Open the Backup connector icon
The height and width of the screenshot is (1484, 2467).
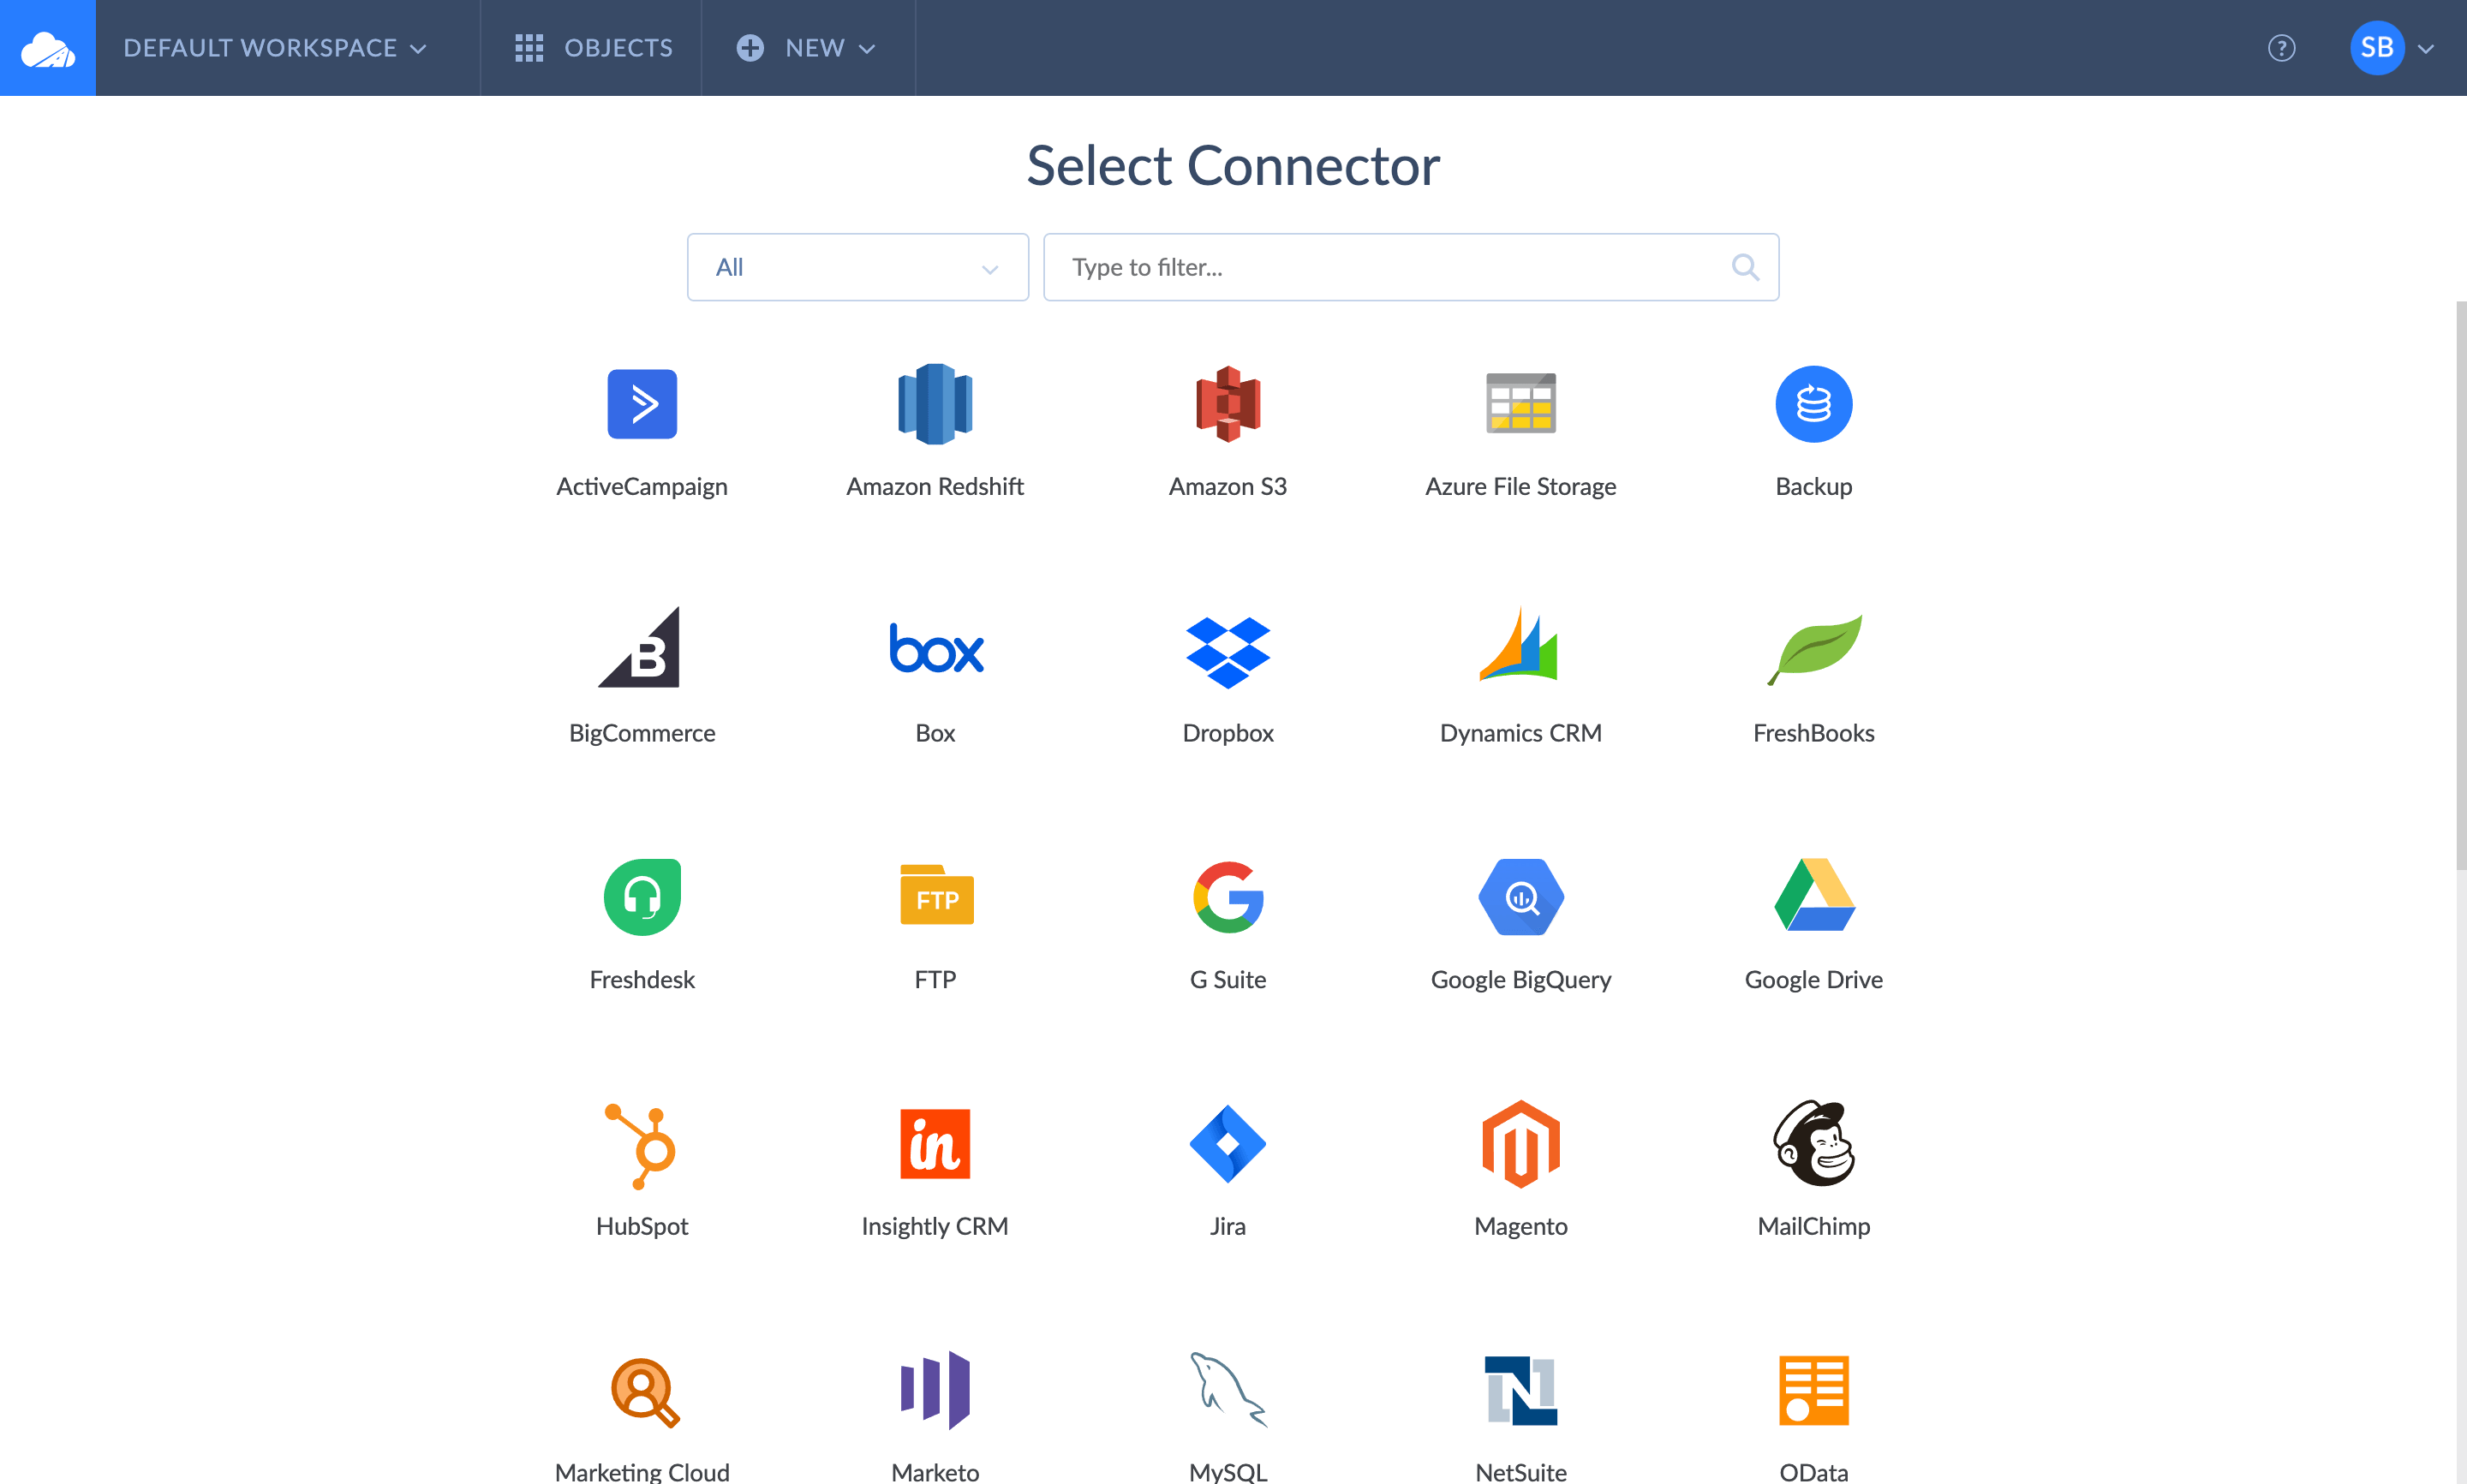click(1814, 404)
